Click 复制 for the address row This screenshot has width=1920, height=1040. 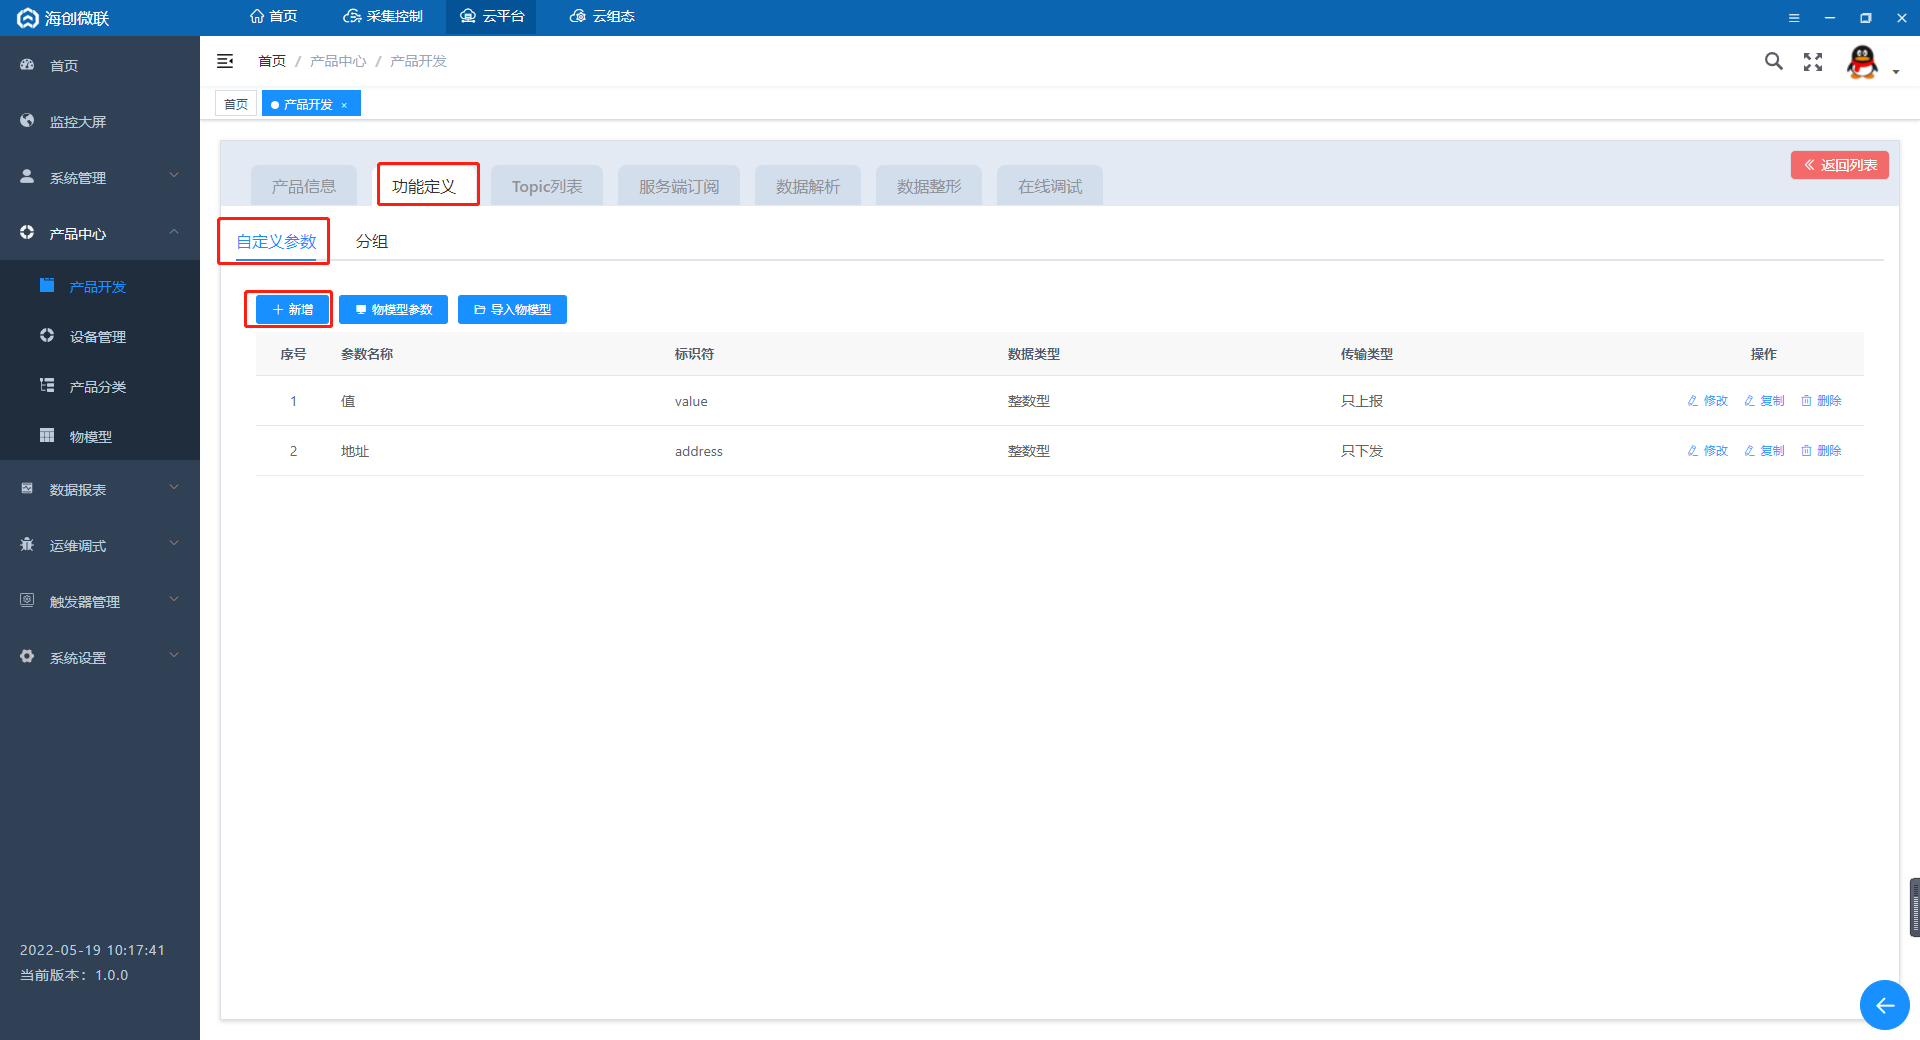tap(1765, 450)
